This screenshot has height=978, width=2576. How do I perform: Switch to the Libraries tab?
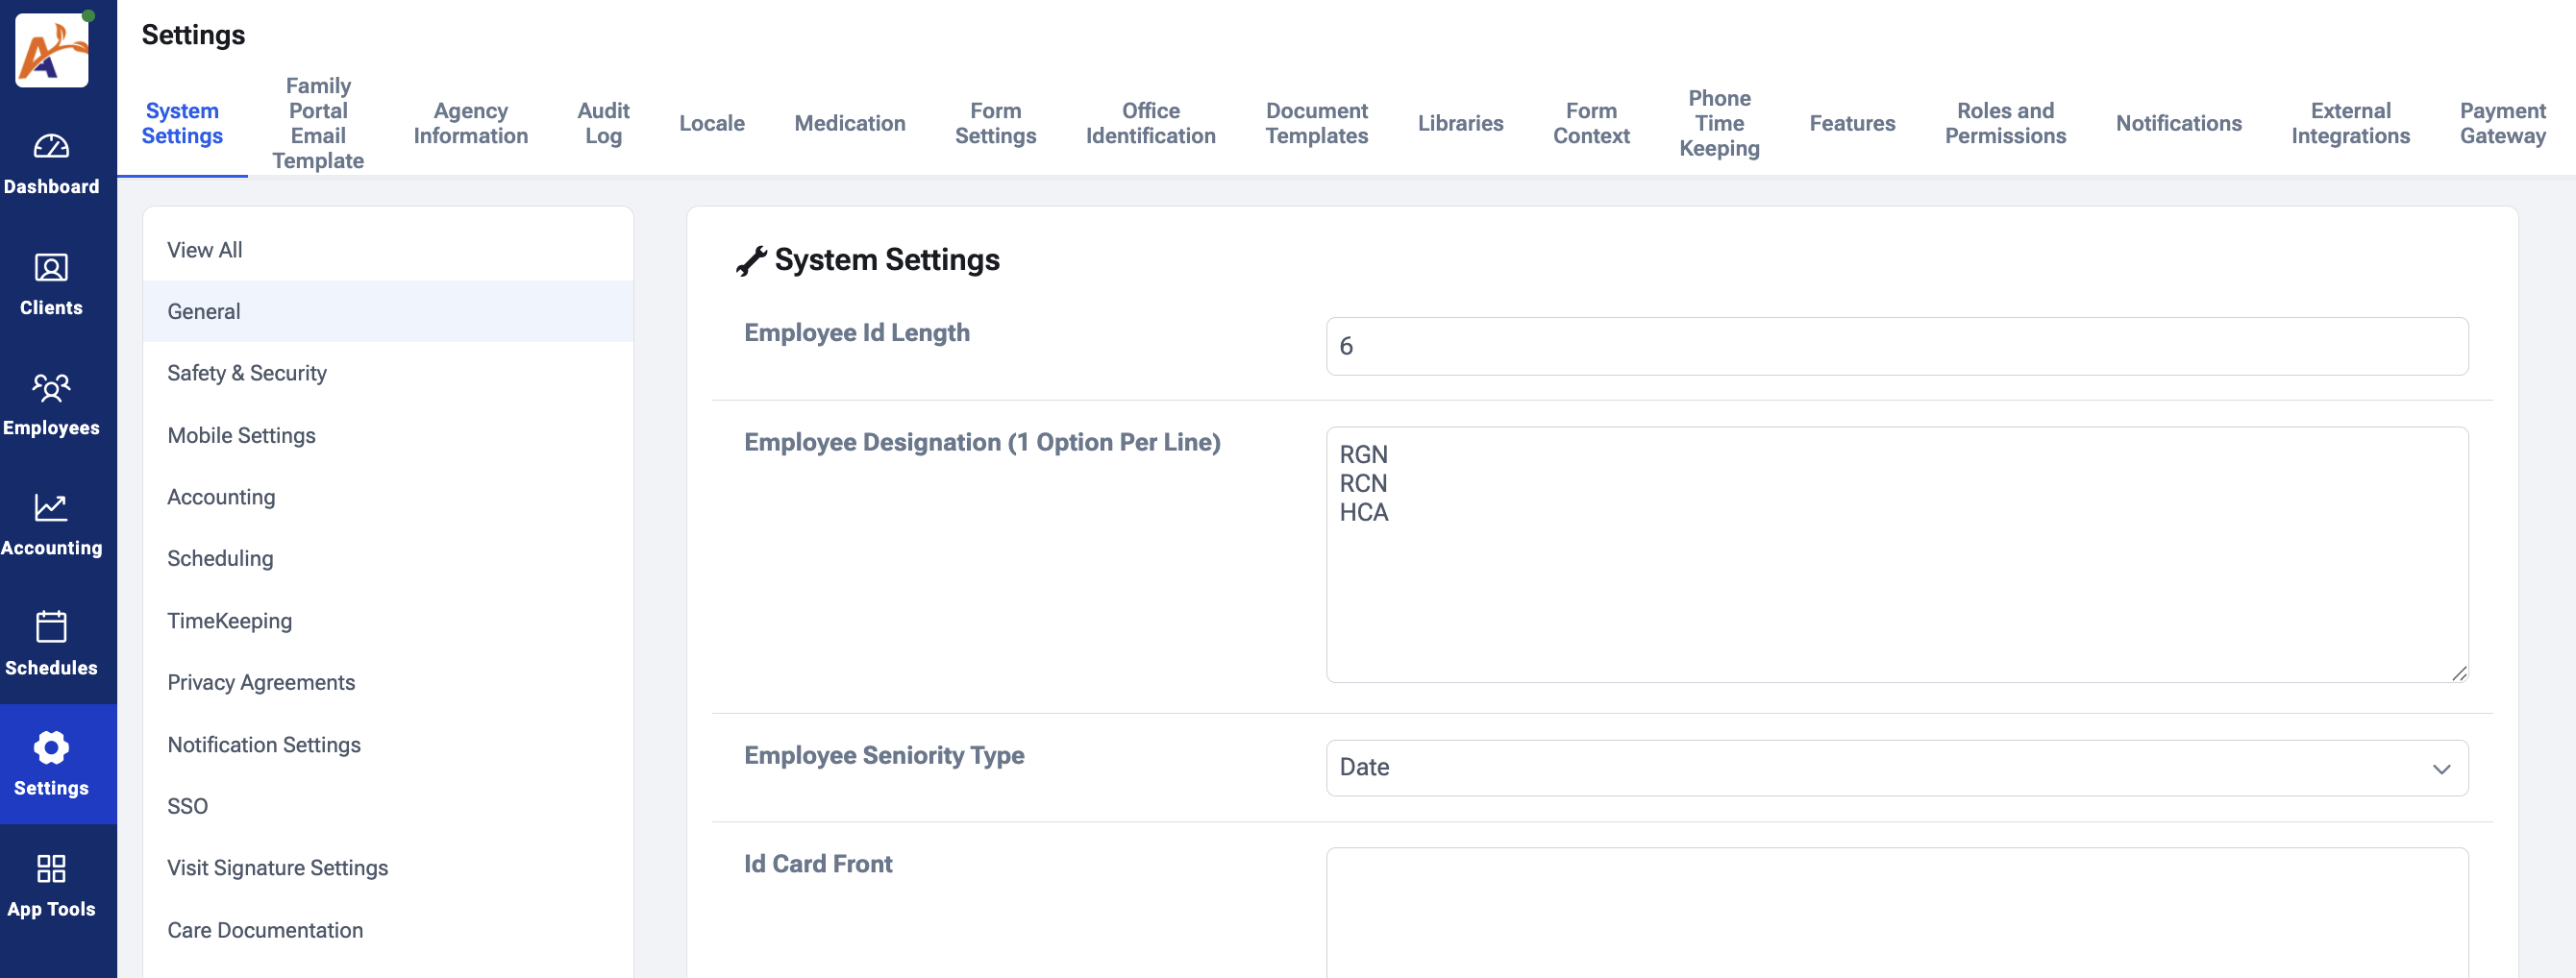coord(1460,123)
